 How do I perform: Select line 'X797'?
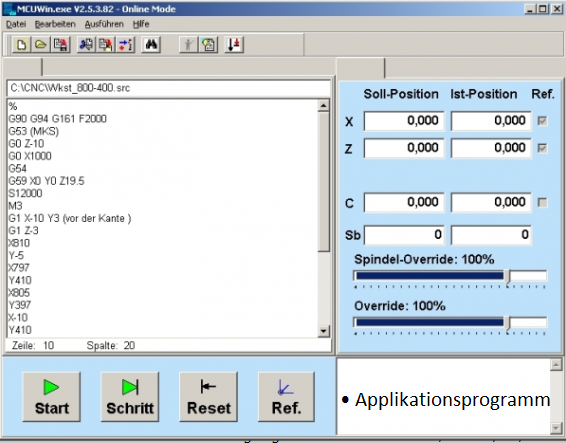[x=19, y=268]
